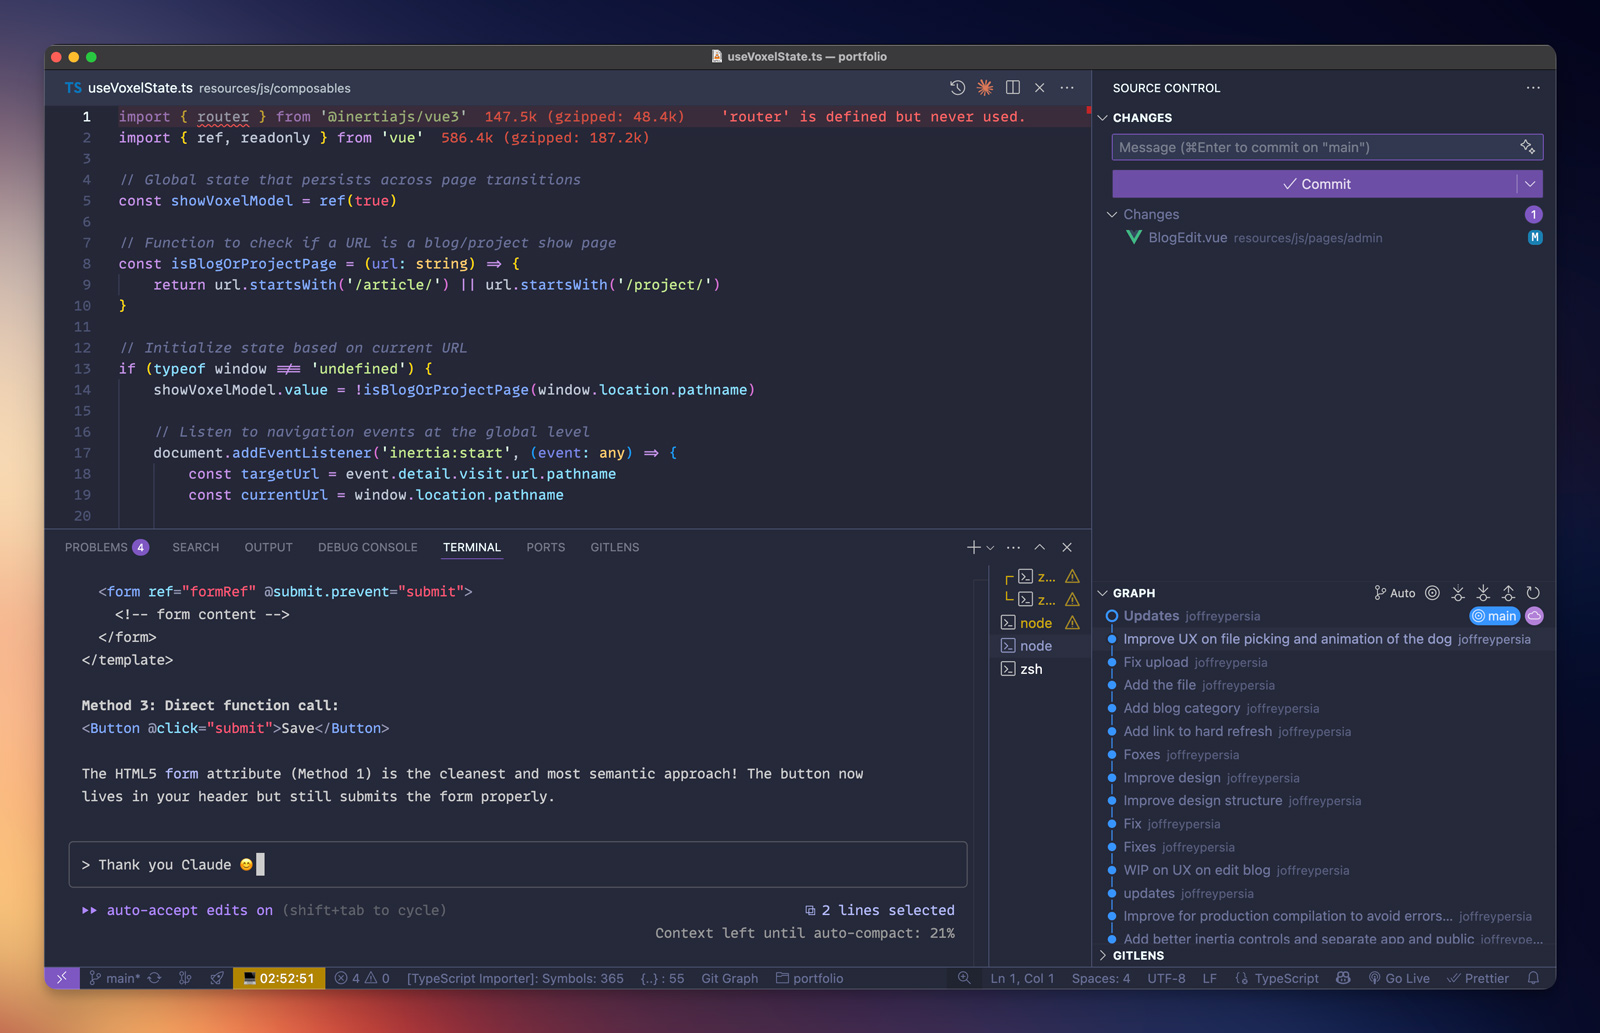Viewport: 1600px width, 1033px height.
Task: Open the Commit button dropdown arrow
Action: pos(1529,184)
